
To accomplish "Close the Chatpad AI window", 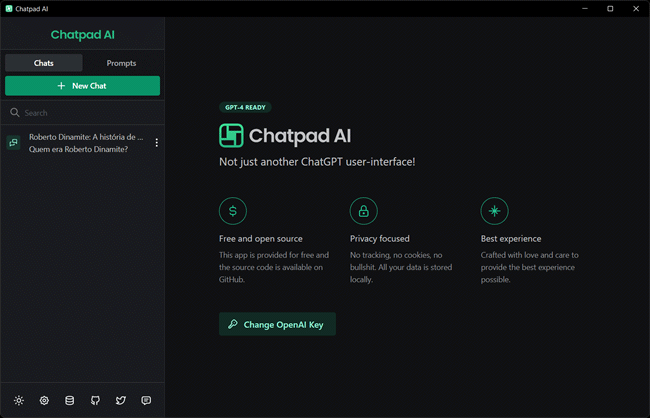I will 636,8.
